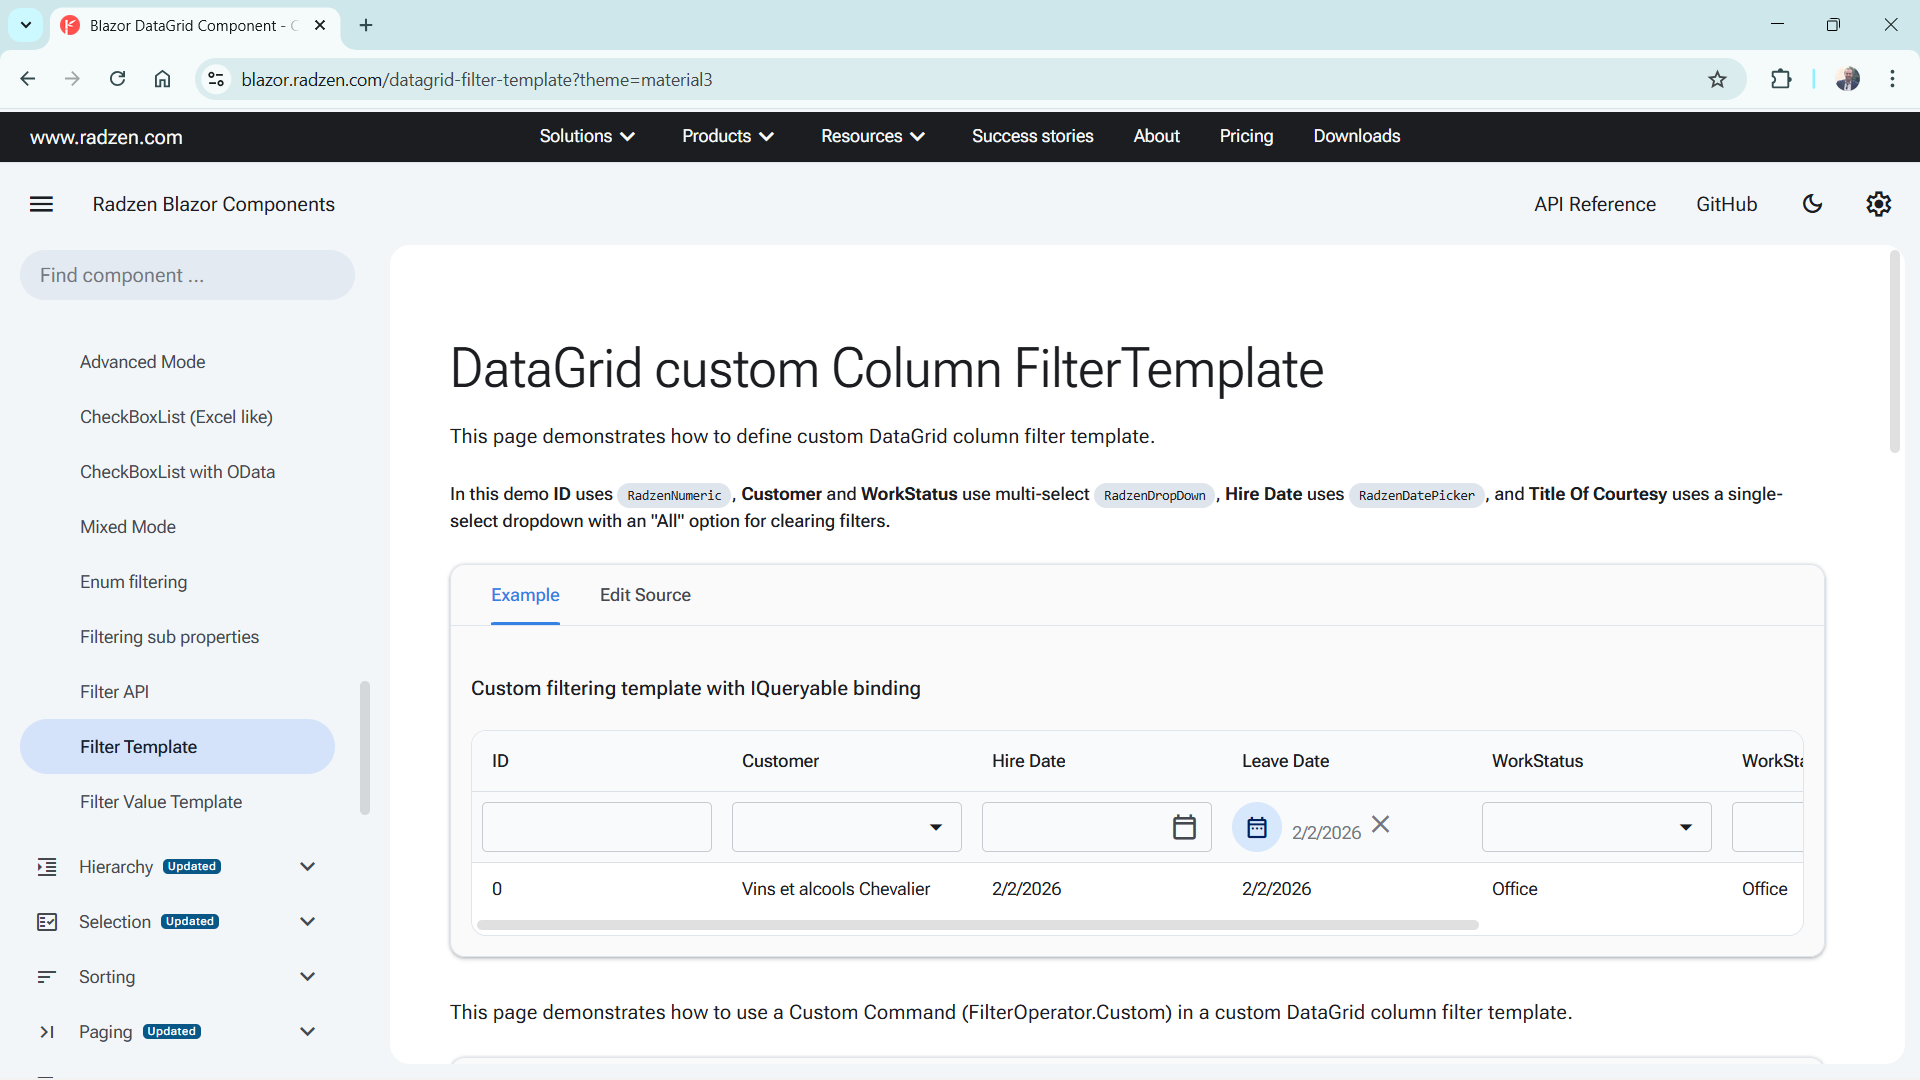Open browser extensions puzzle icon

point(1781,79)
